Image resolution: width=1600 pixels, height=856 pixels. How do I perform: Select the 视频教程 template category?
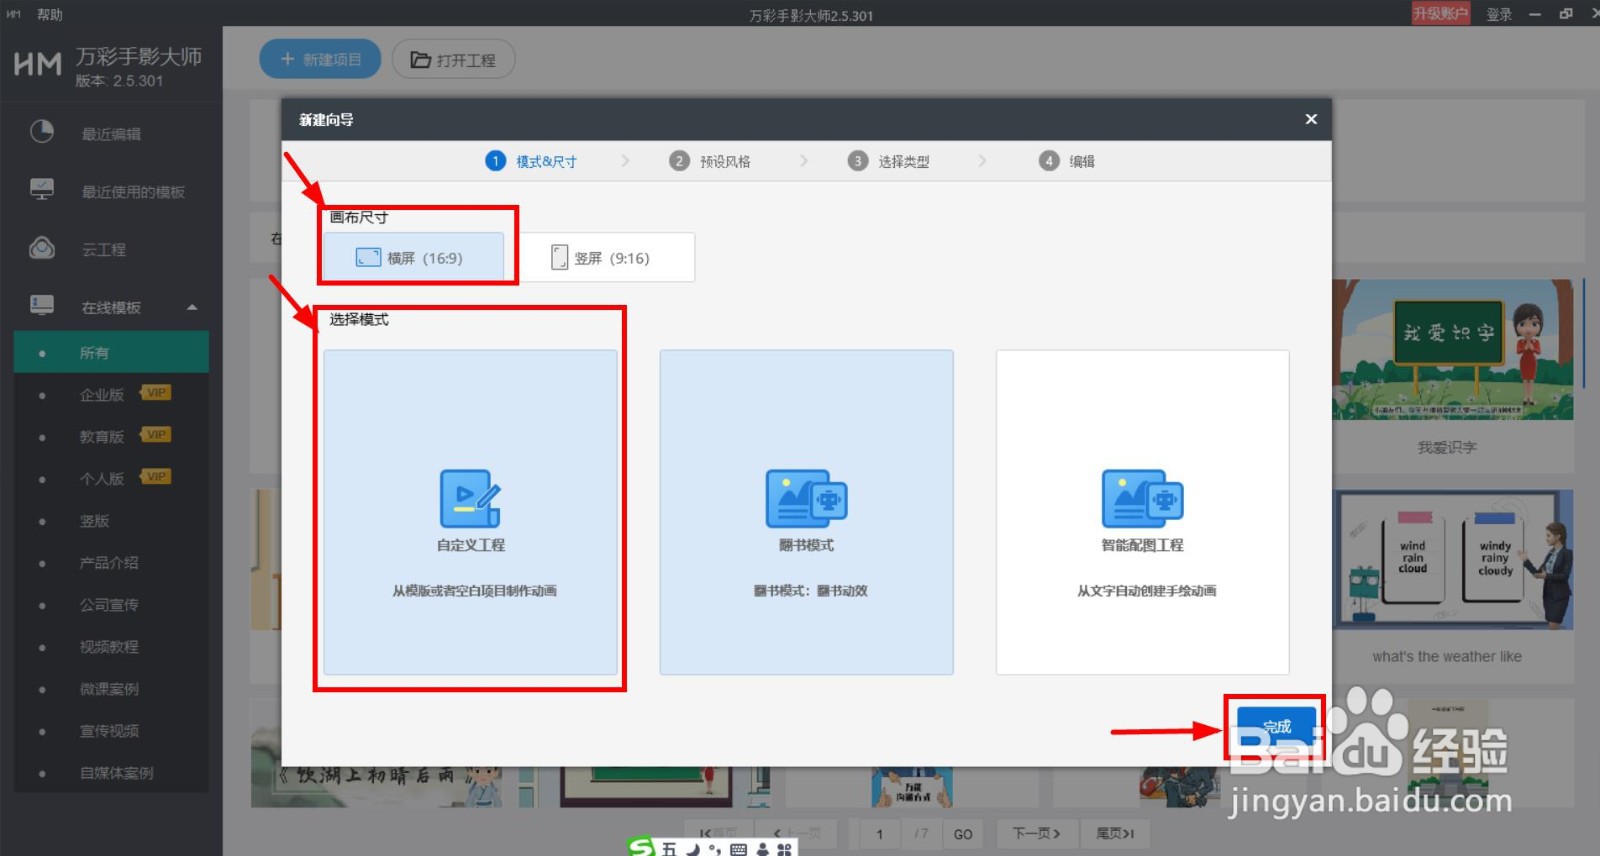[x=111, y=646]
